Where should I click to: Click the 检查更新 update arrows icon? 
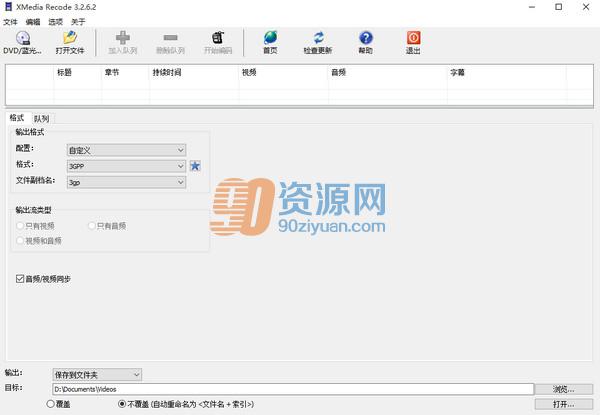(x=318, y=37)
